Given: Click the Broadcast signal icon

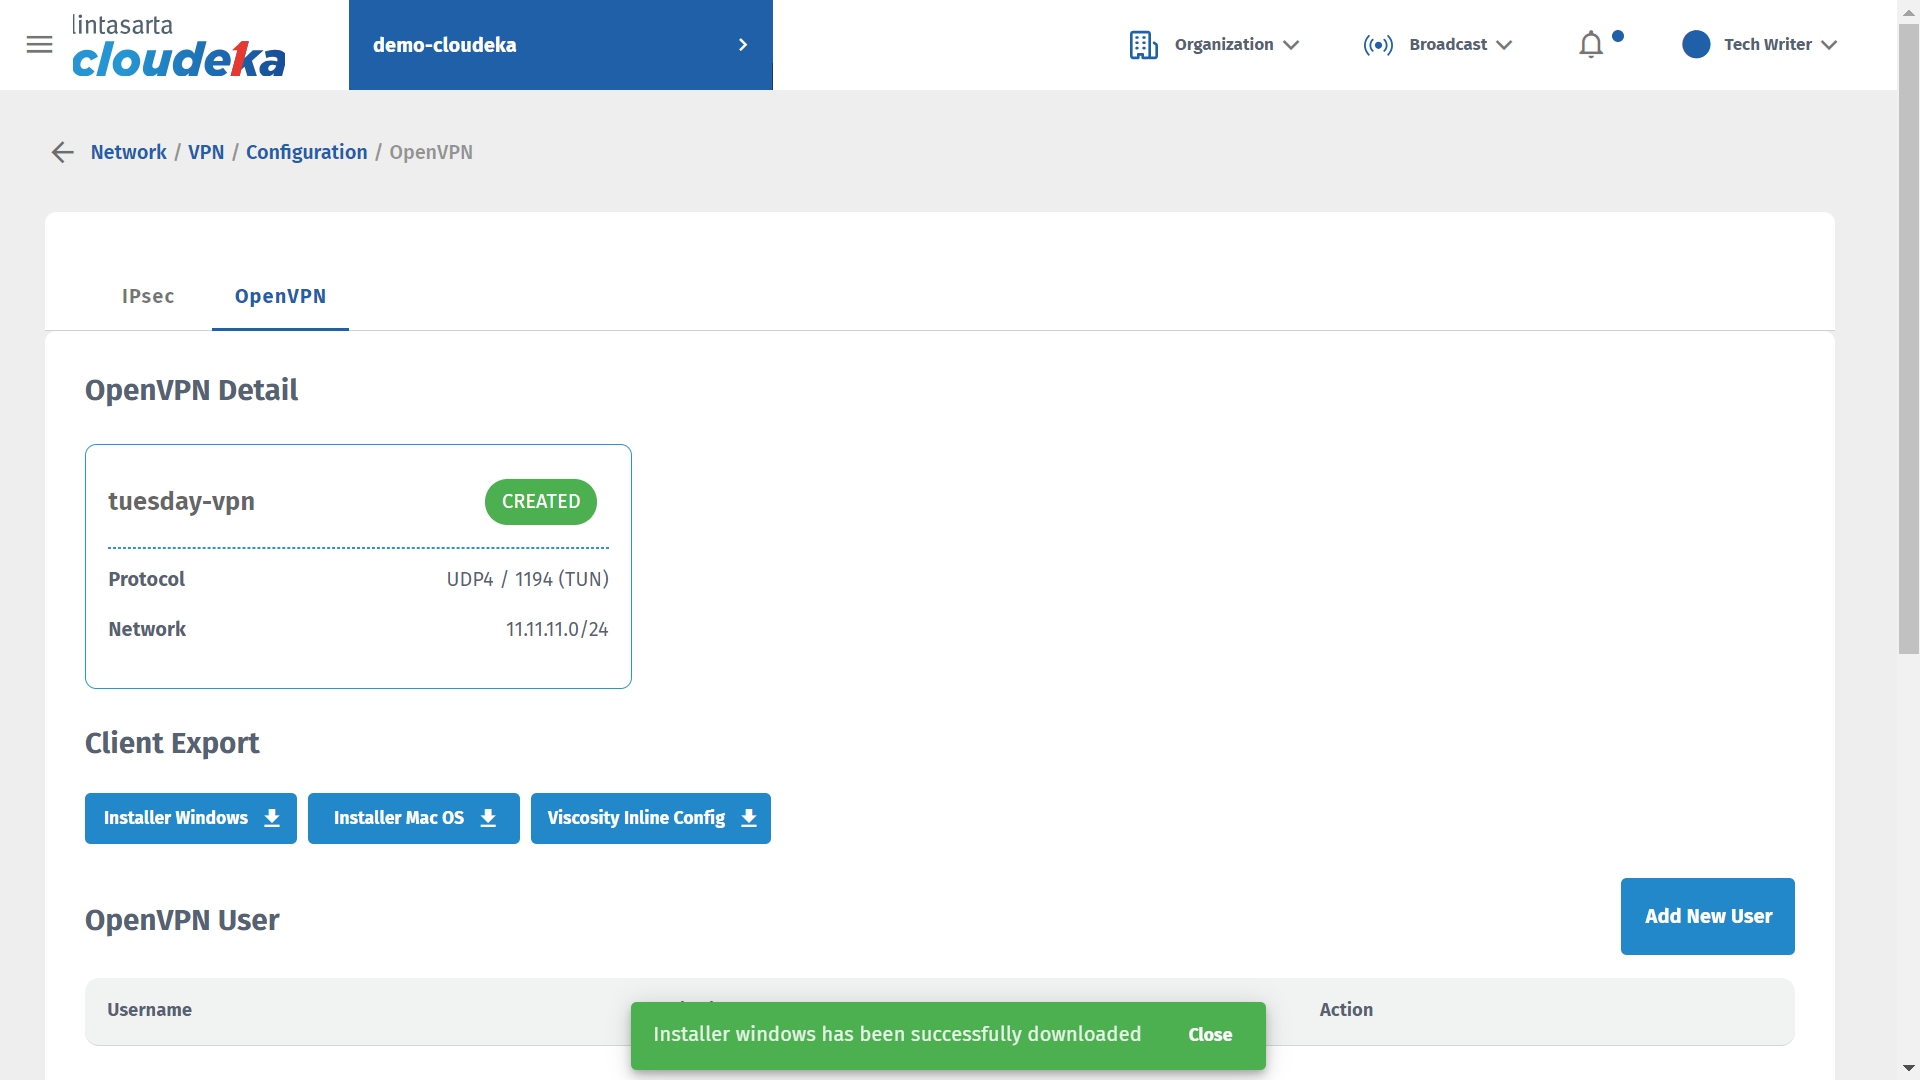Looking at the screenshot, I should pos(1377,45).
